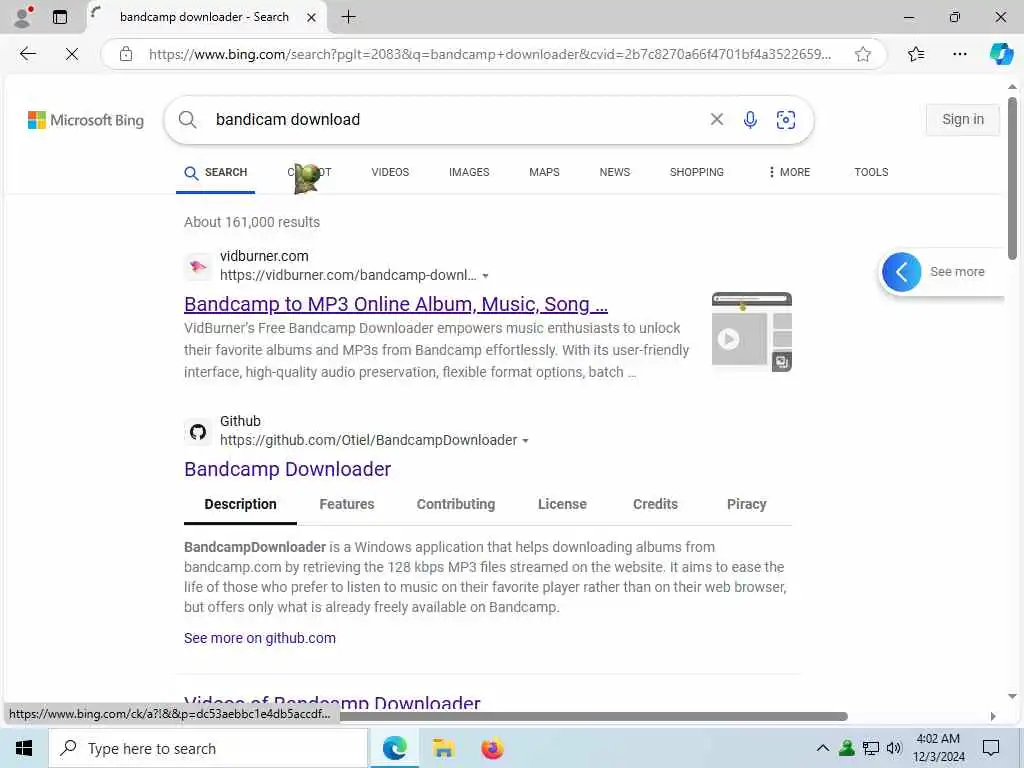This screenshot has height=768, width=1024.
Task: Select the Piracy tab
Action: tap(746, 504)
